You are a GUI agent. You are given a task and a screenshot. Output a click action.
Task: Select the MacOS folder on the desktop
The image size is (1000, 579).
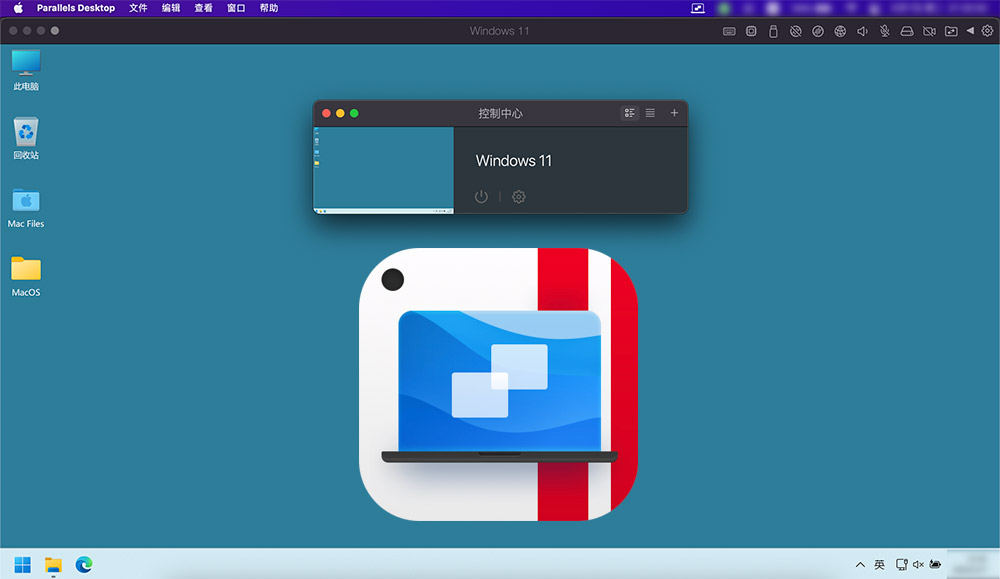pos(26,276)
